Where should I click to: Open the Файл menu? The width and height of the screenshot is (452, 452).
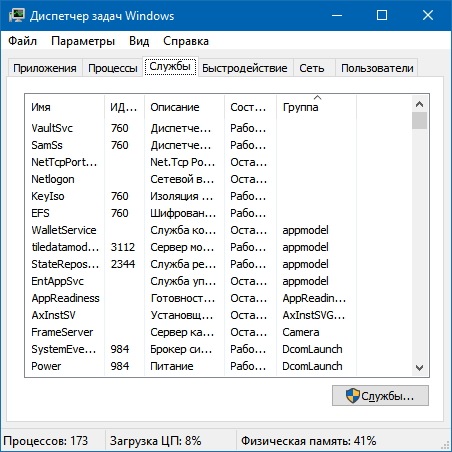coord(22,41)
